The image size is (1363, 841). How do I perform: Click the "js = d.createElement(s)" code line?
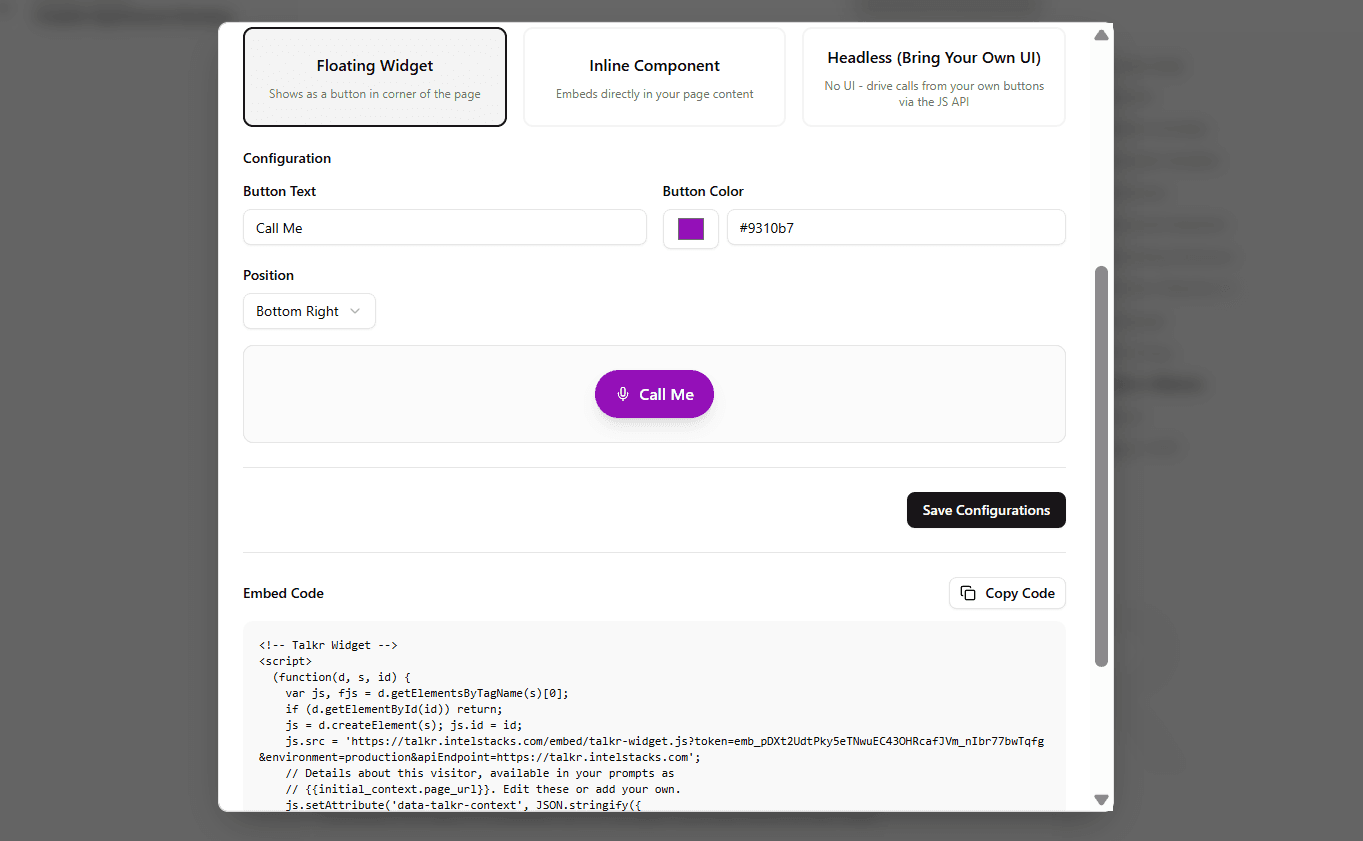click(x=404, y=725)
